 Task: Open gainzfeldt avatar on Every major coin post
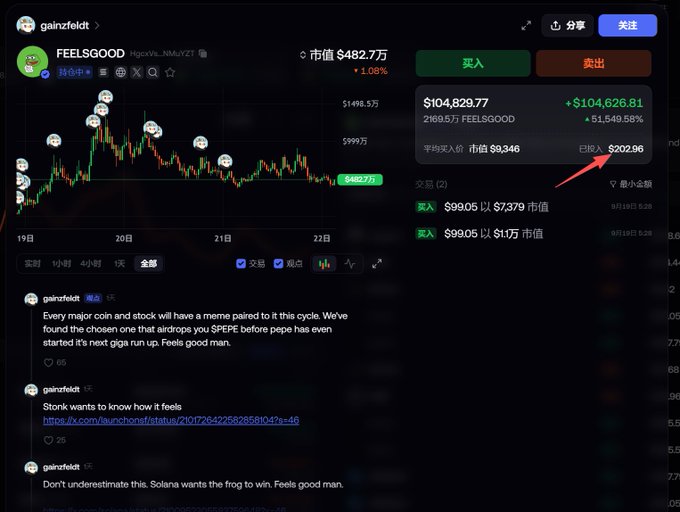point(31,299)
